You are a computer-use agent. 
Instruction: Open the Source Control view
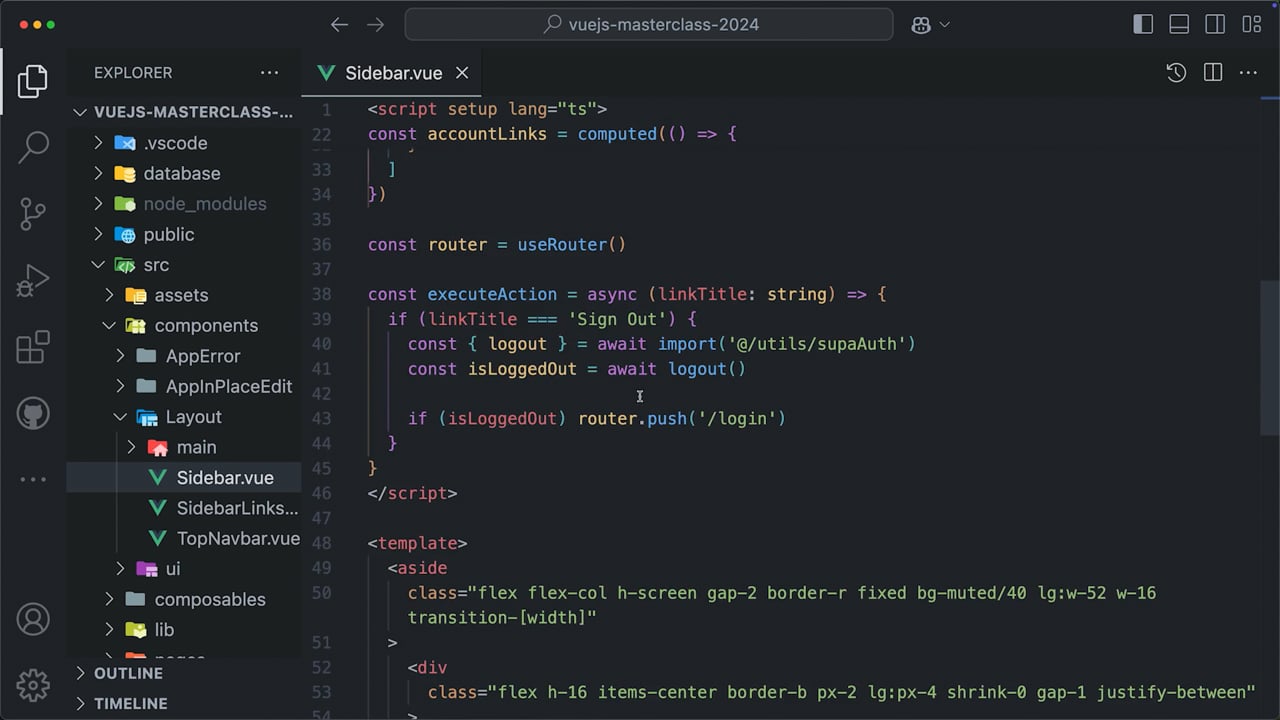click(x=33, y=214)
